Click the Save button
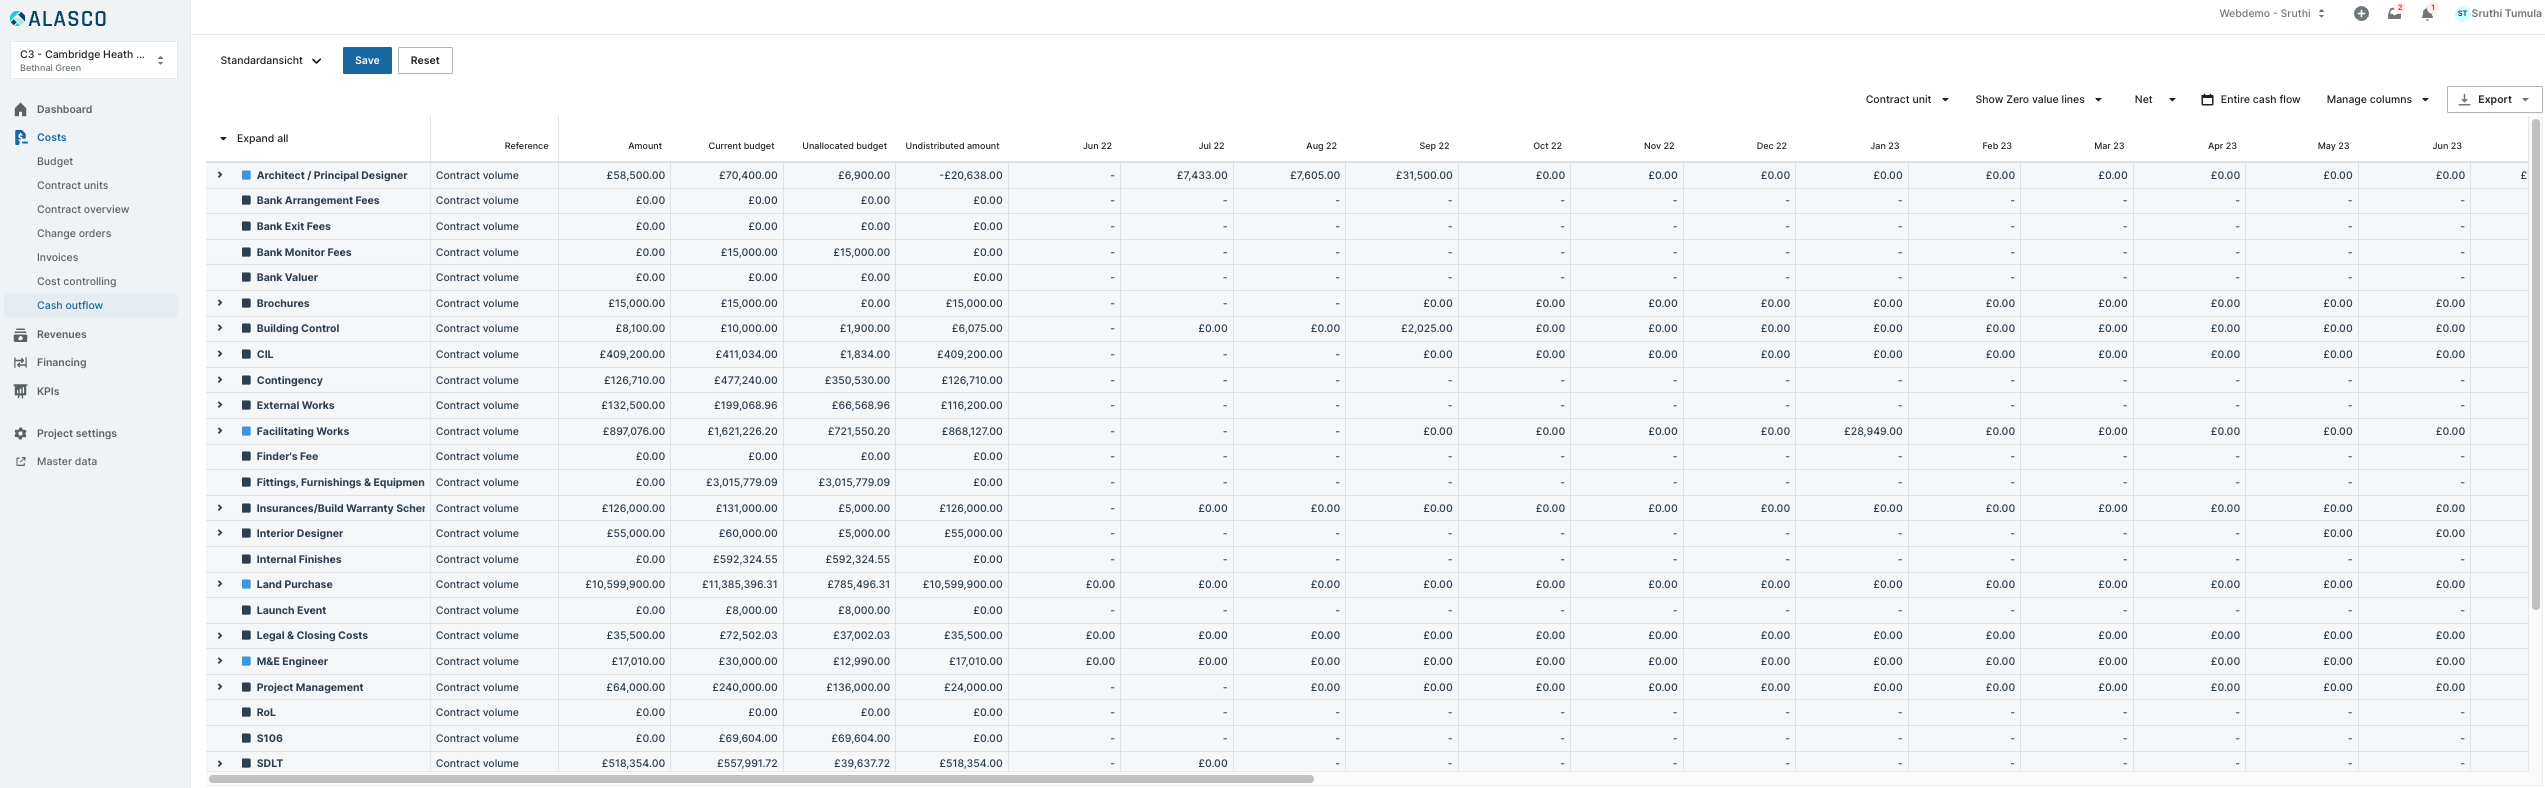The height and width of the screenshot is (788, 2545). (367, 61)
